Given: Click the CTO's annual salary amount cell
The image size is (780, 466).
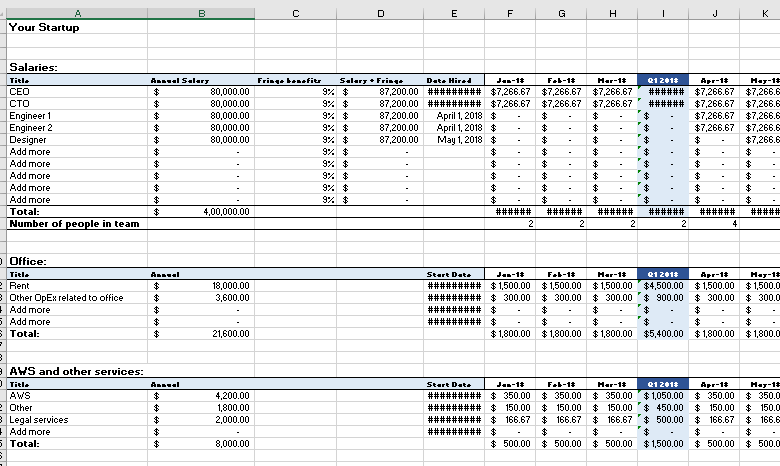Looking at the screenshot, I should click(x=201, y=103).
